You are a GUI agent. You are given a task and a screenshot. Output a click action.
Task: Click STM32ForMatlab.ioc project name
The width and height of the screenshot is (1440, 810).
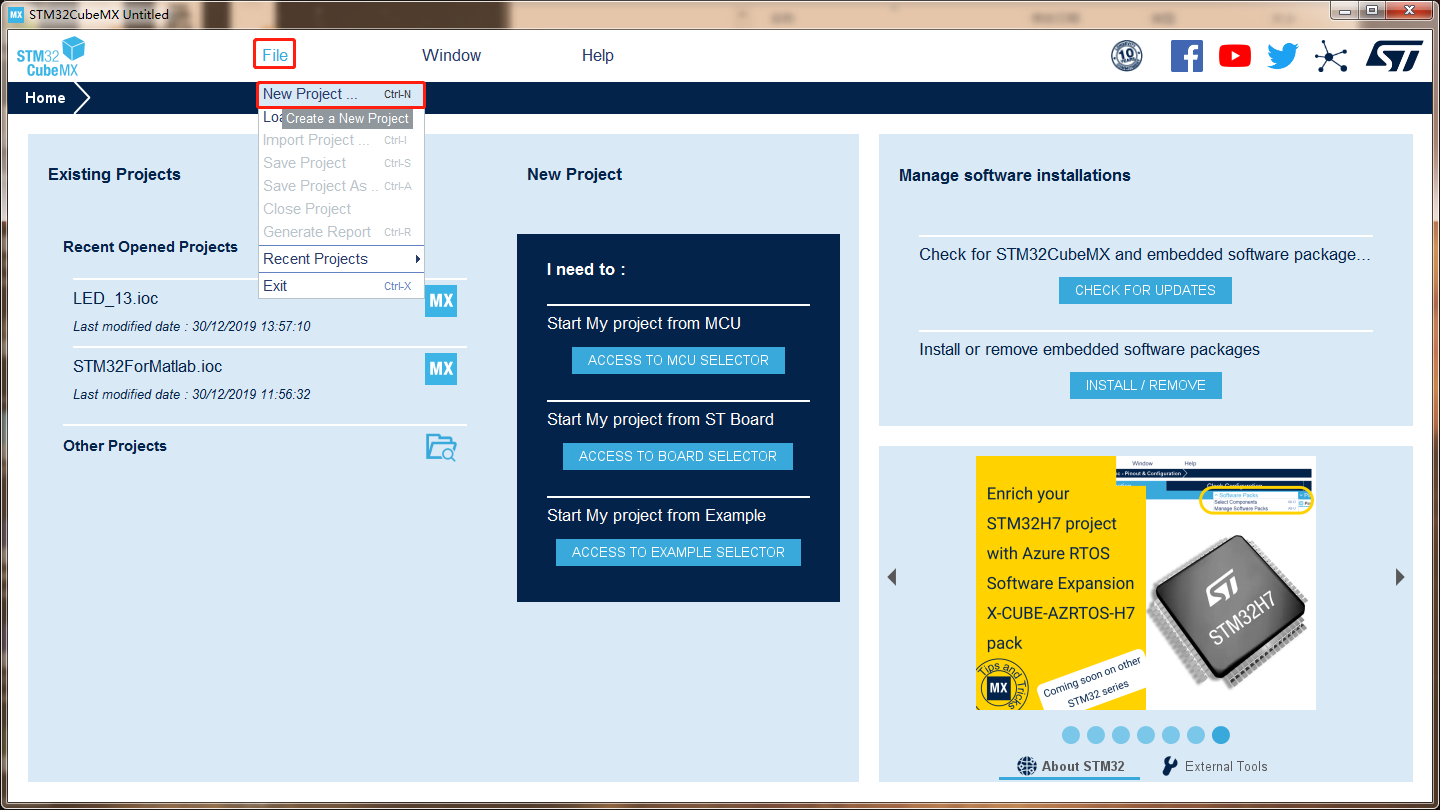tap(148, 366)
